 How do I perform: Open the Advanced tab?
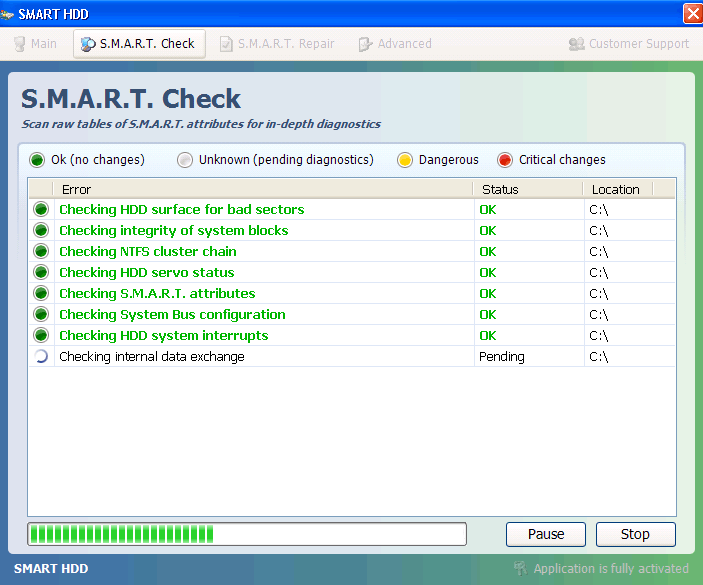pyautogui.click(x=395, y=44)
